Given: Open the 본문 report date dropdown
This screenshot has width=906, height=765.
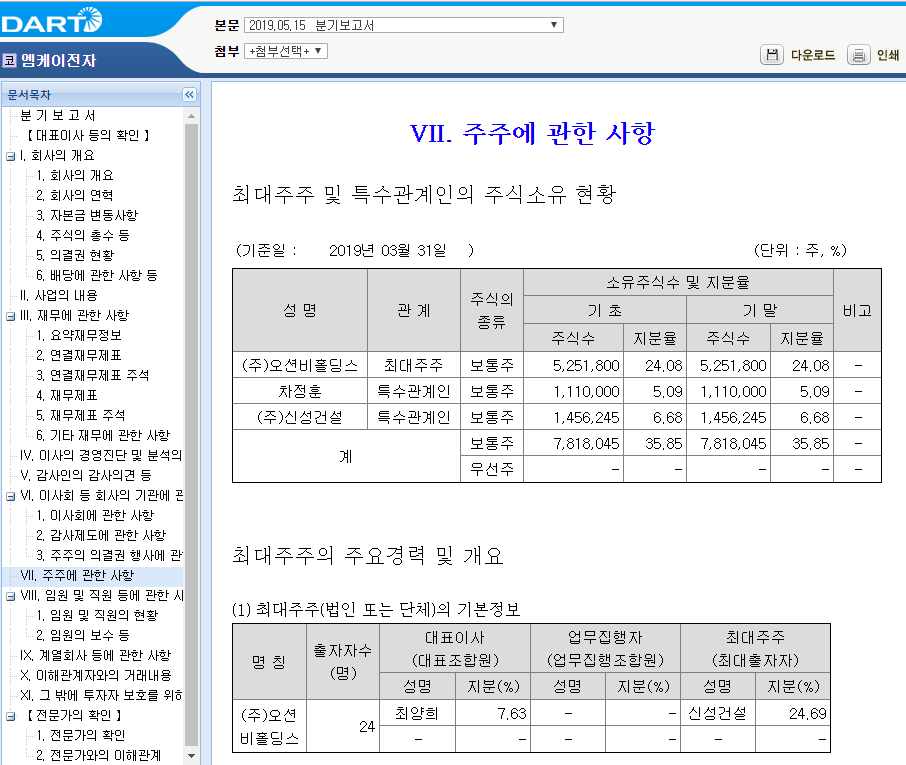Looking at the screenshot, I should (404, 25).
